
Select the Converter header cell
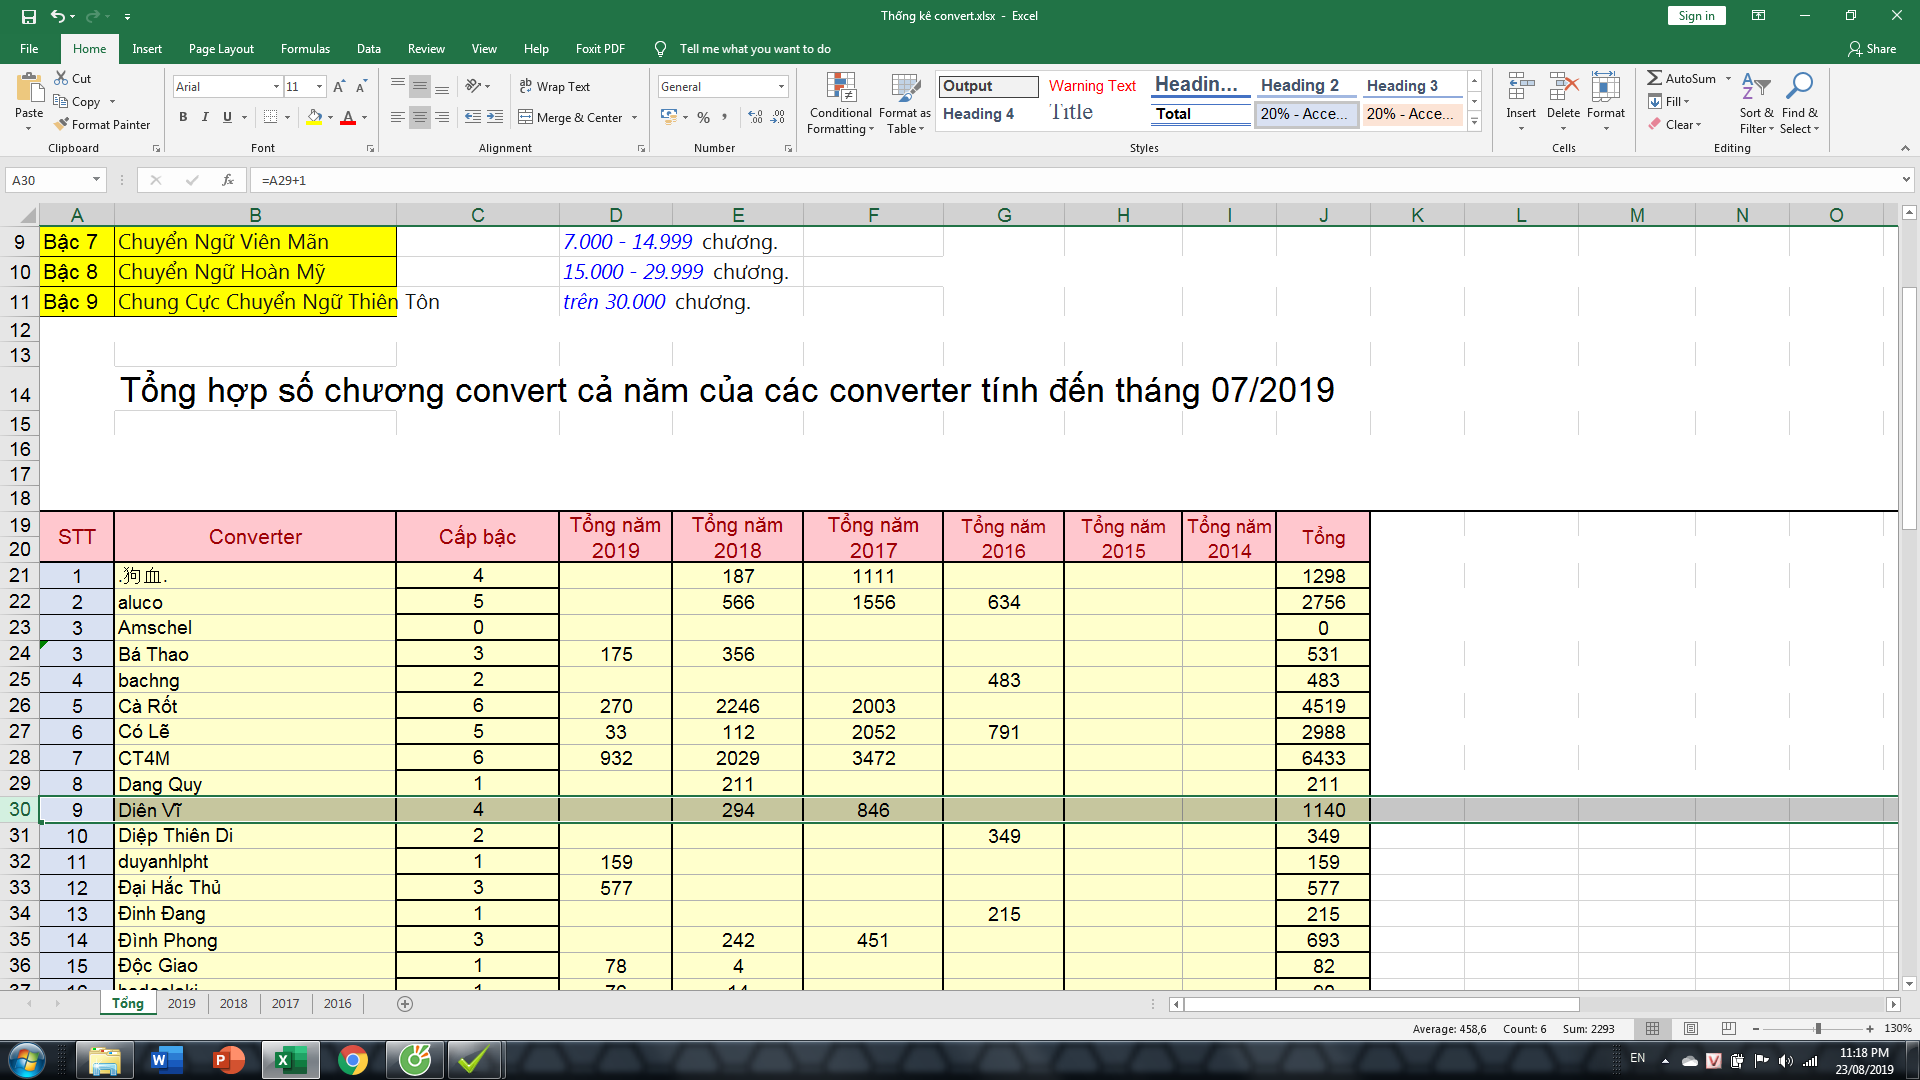click(x=255, y=537)
